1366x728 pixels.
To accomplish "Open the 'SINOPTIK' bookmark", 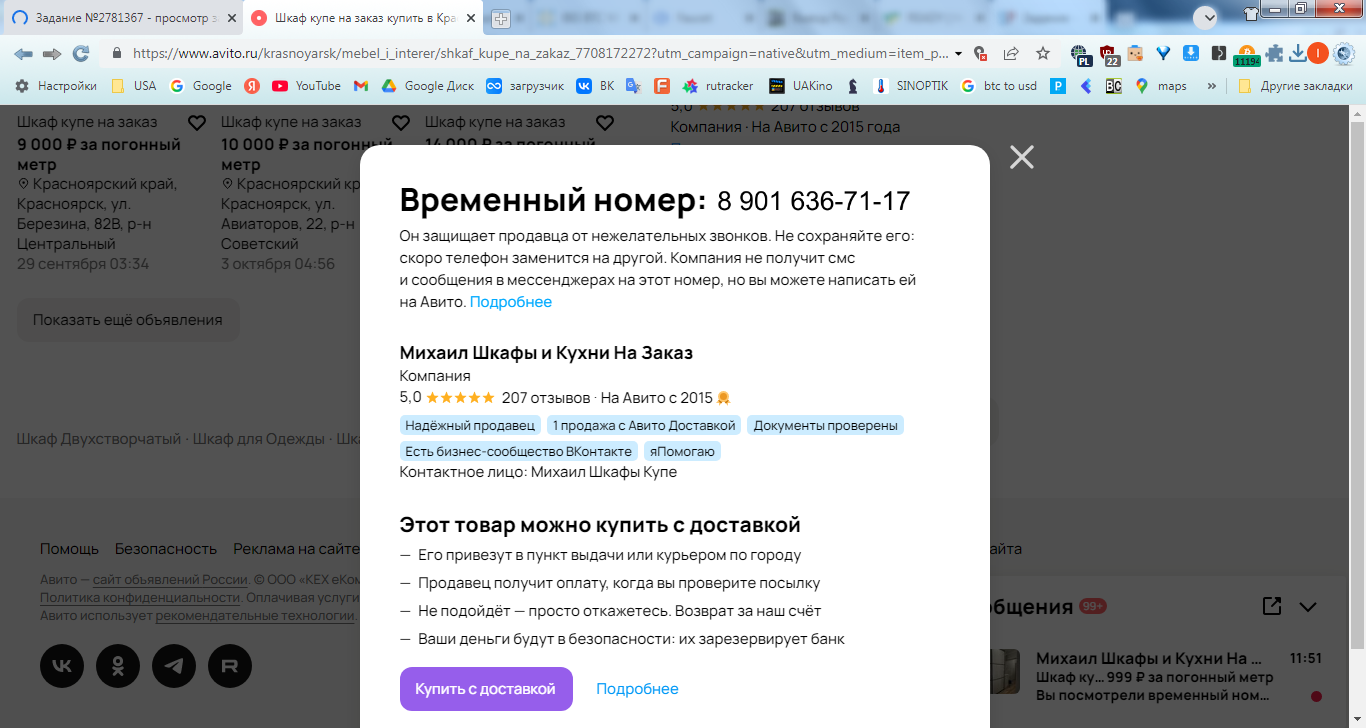I will coord(912,86).
